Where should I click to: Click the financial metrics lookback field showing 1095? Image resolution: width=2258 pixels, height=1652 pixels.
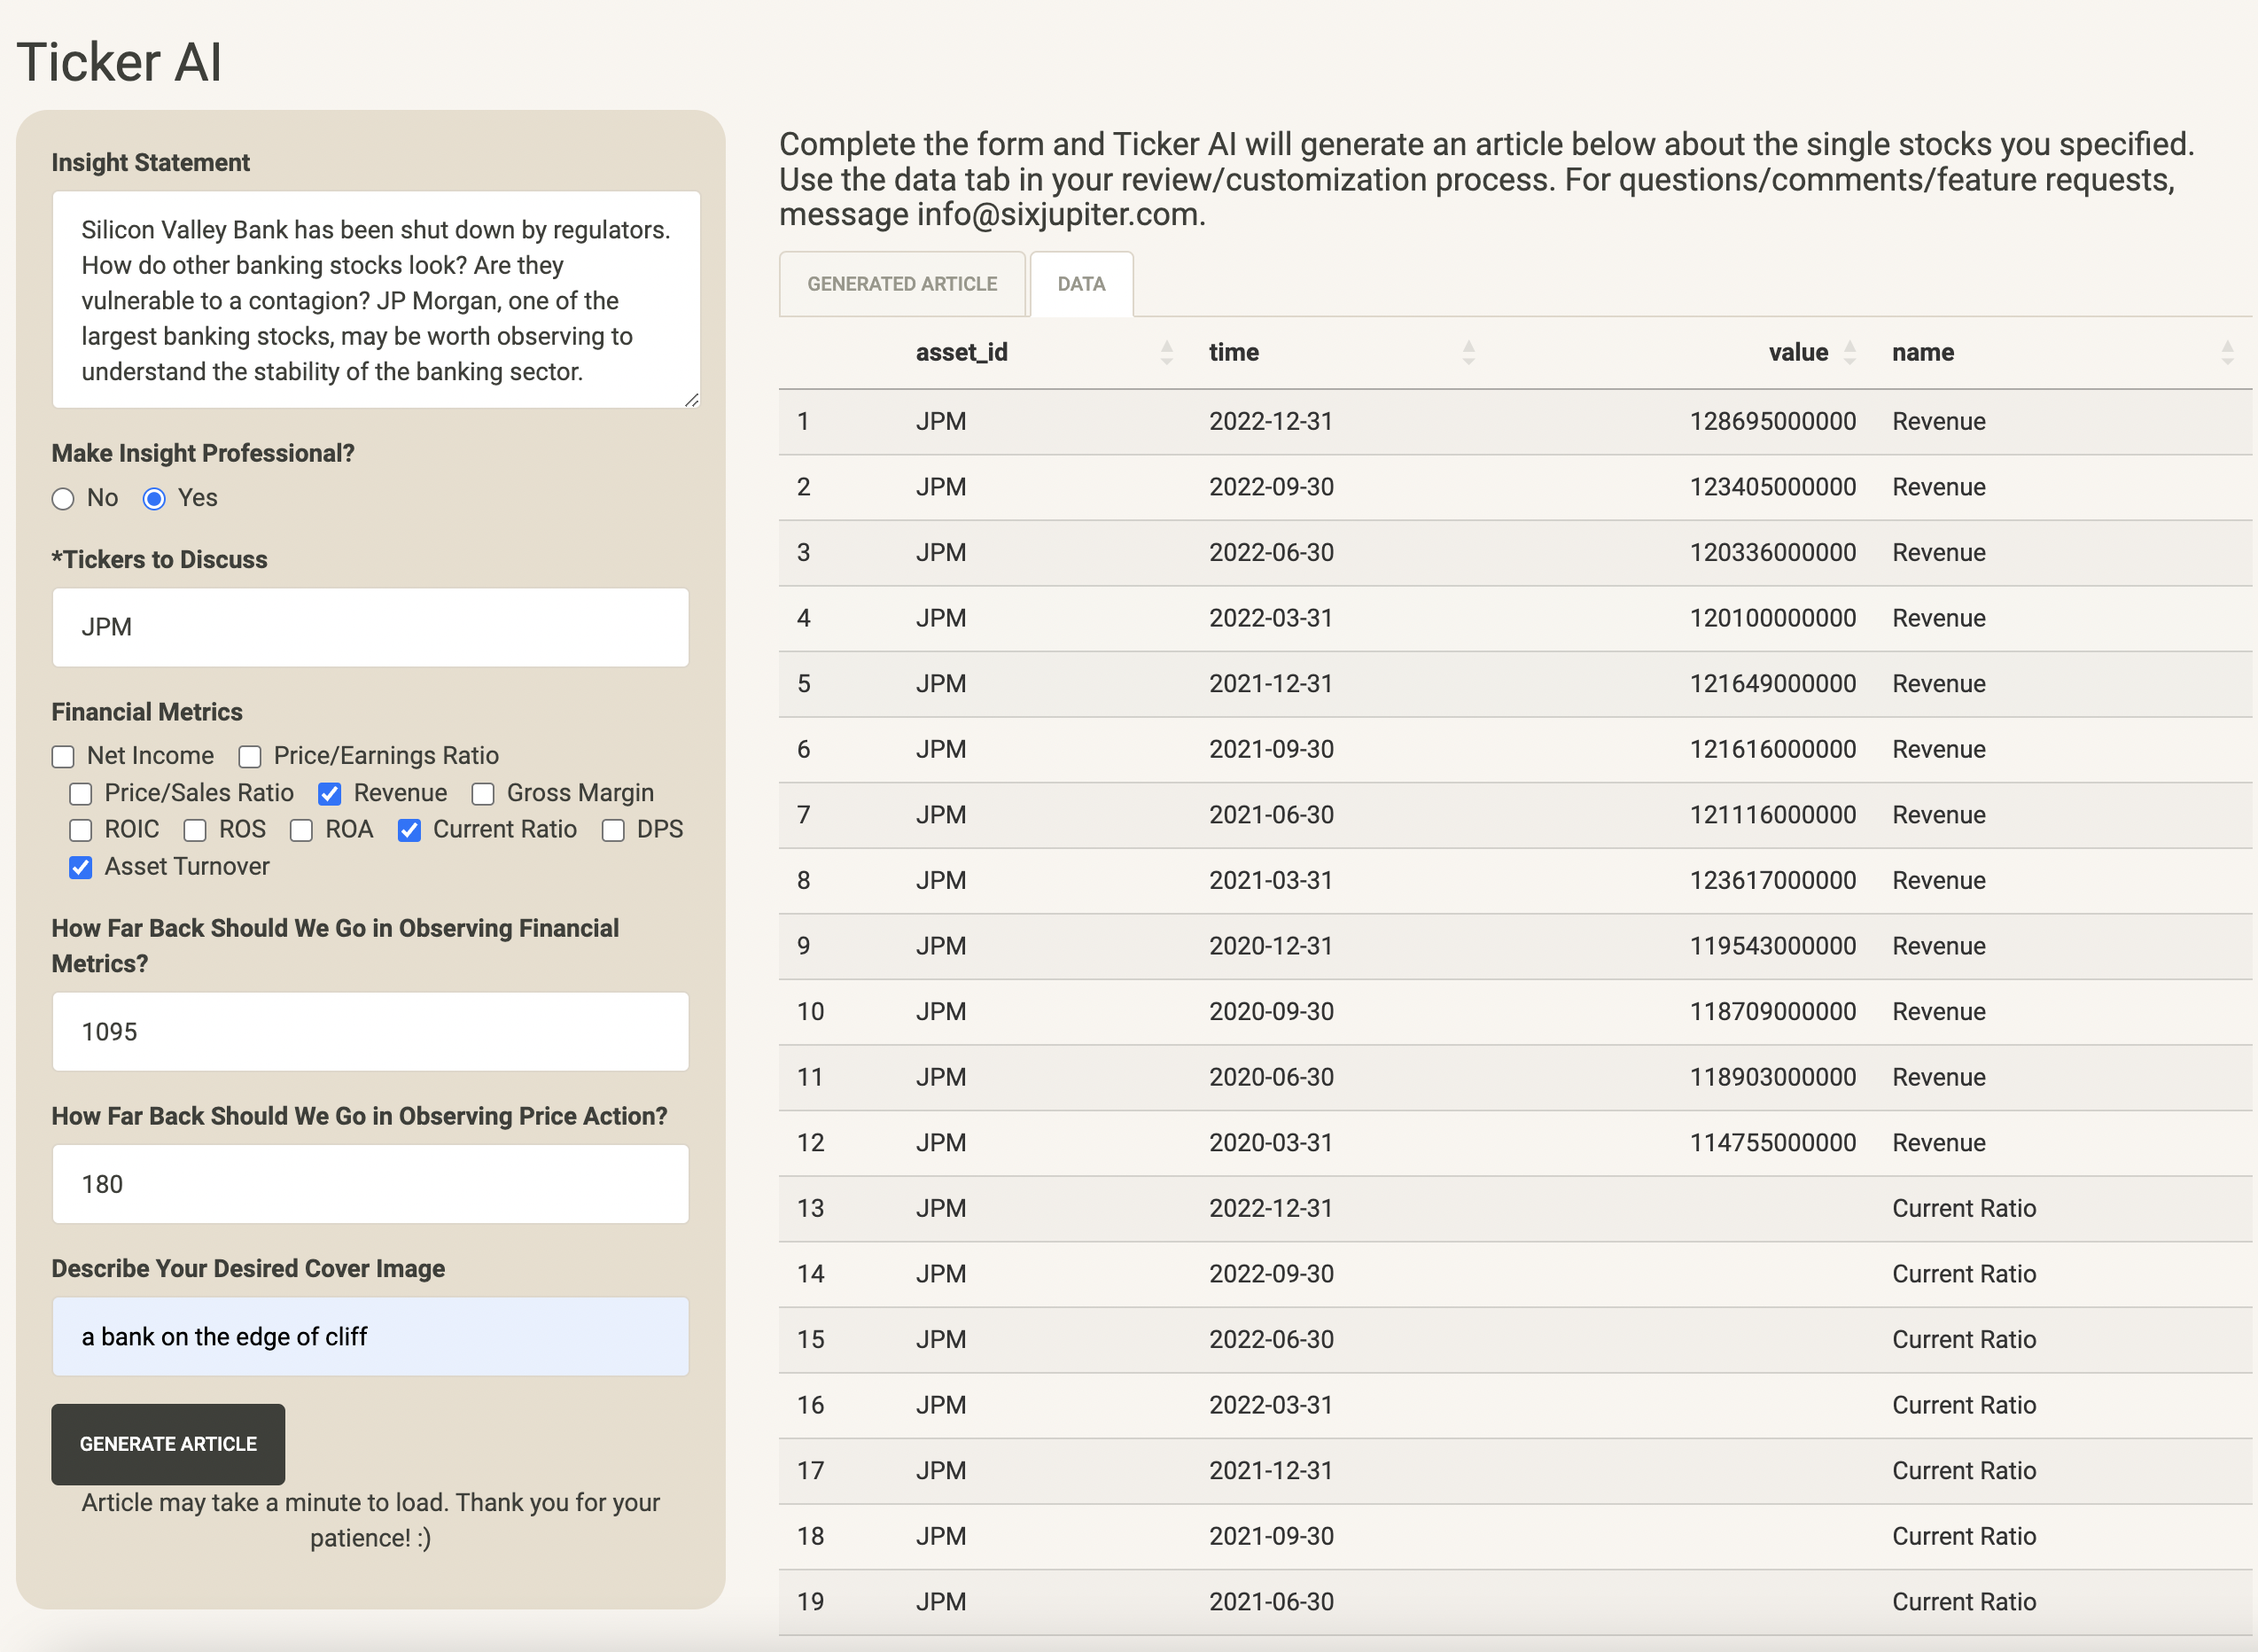(x=371, y=1031)
